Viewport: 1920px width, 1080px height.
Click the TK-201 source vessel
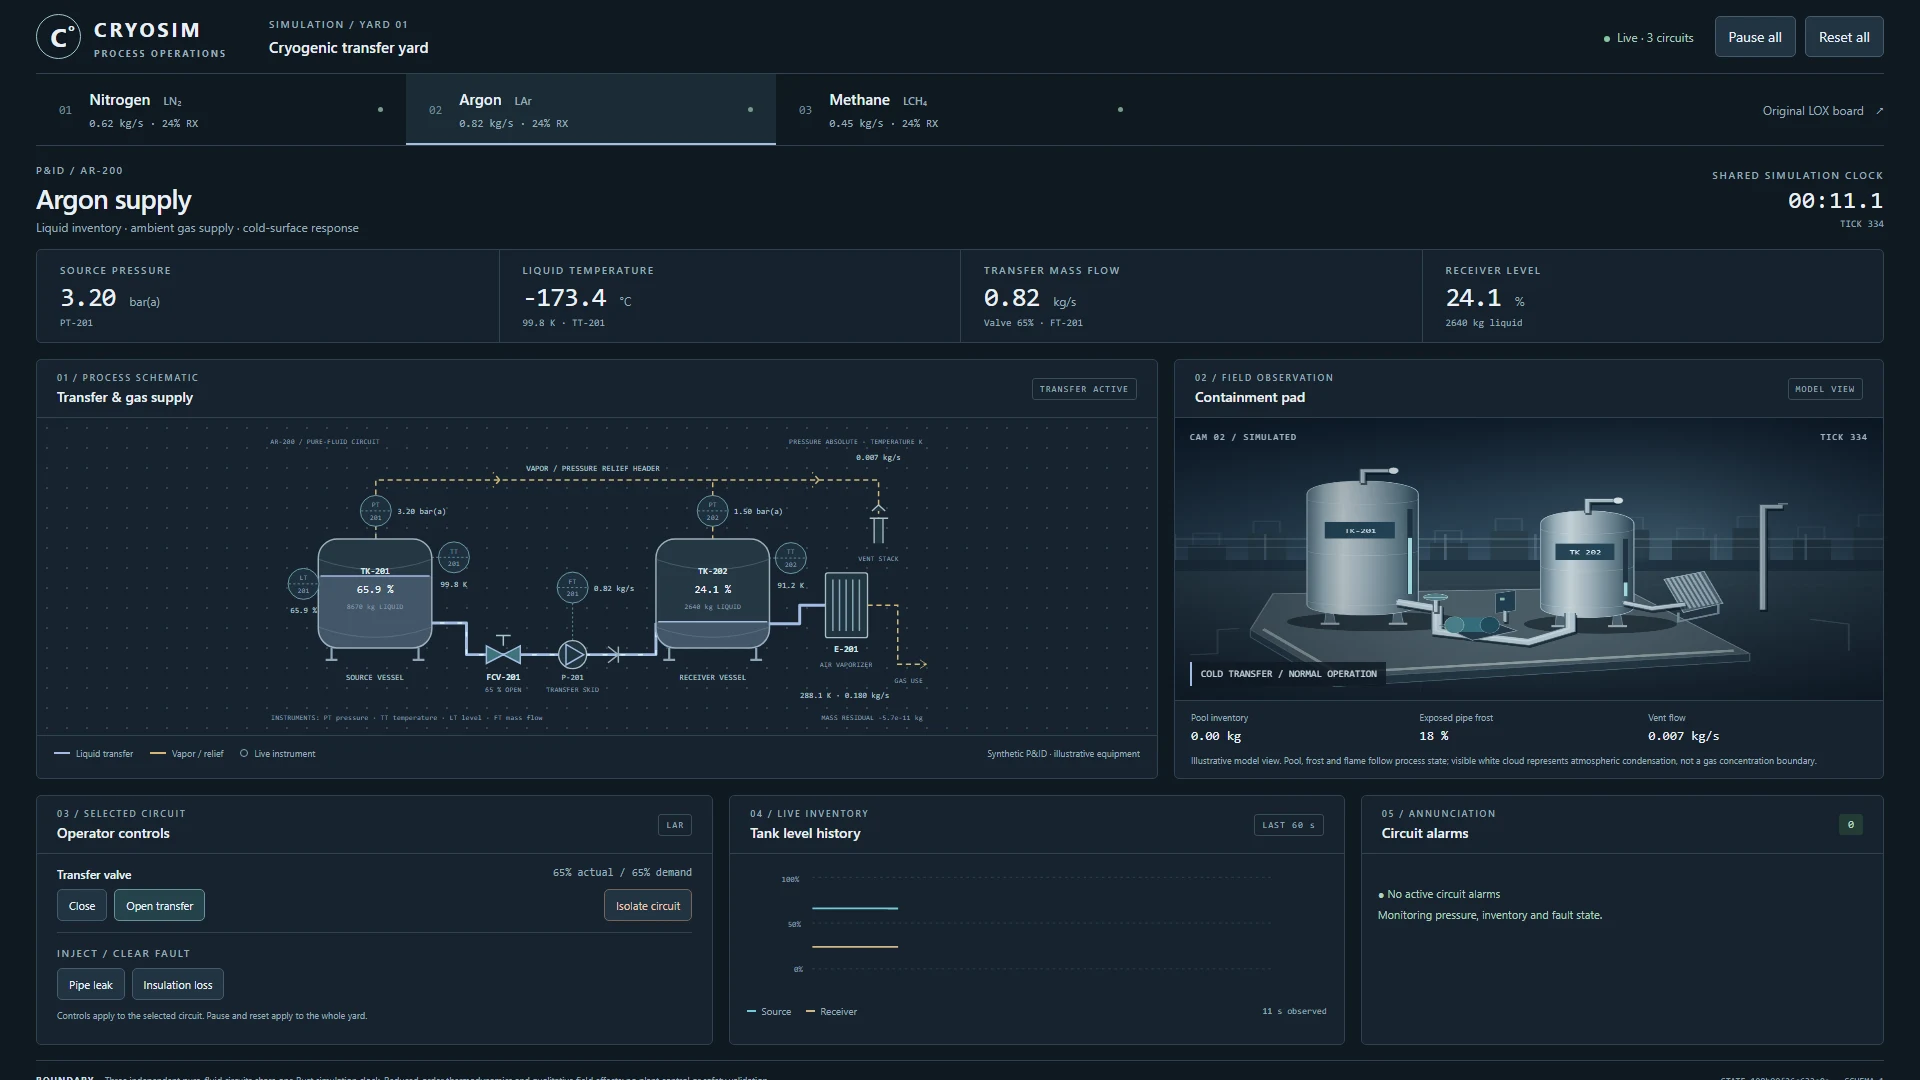tap(375, 594)
